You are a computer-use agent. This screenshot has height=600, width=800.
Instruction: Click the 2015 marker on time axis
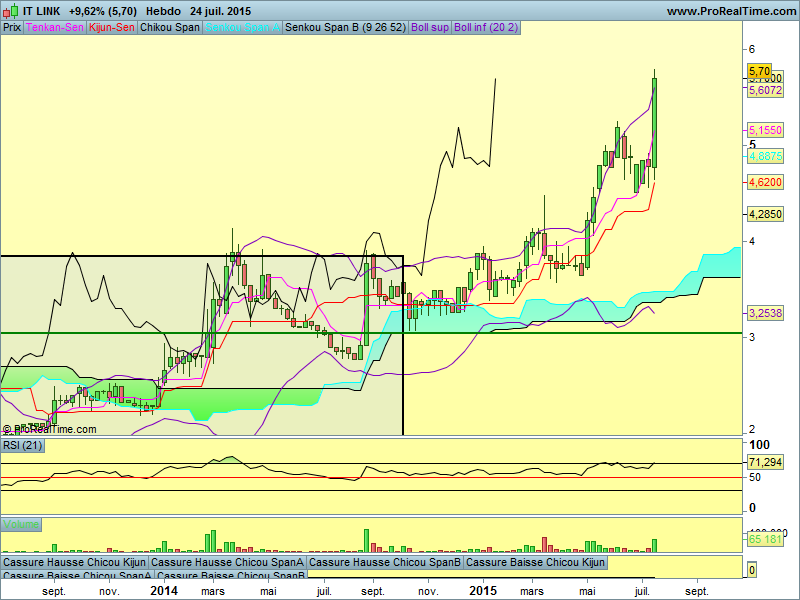483,591
